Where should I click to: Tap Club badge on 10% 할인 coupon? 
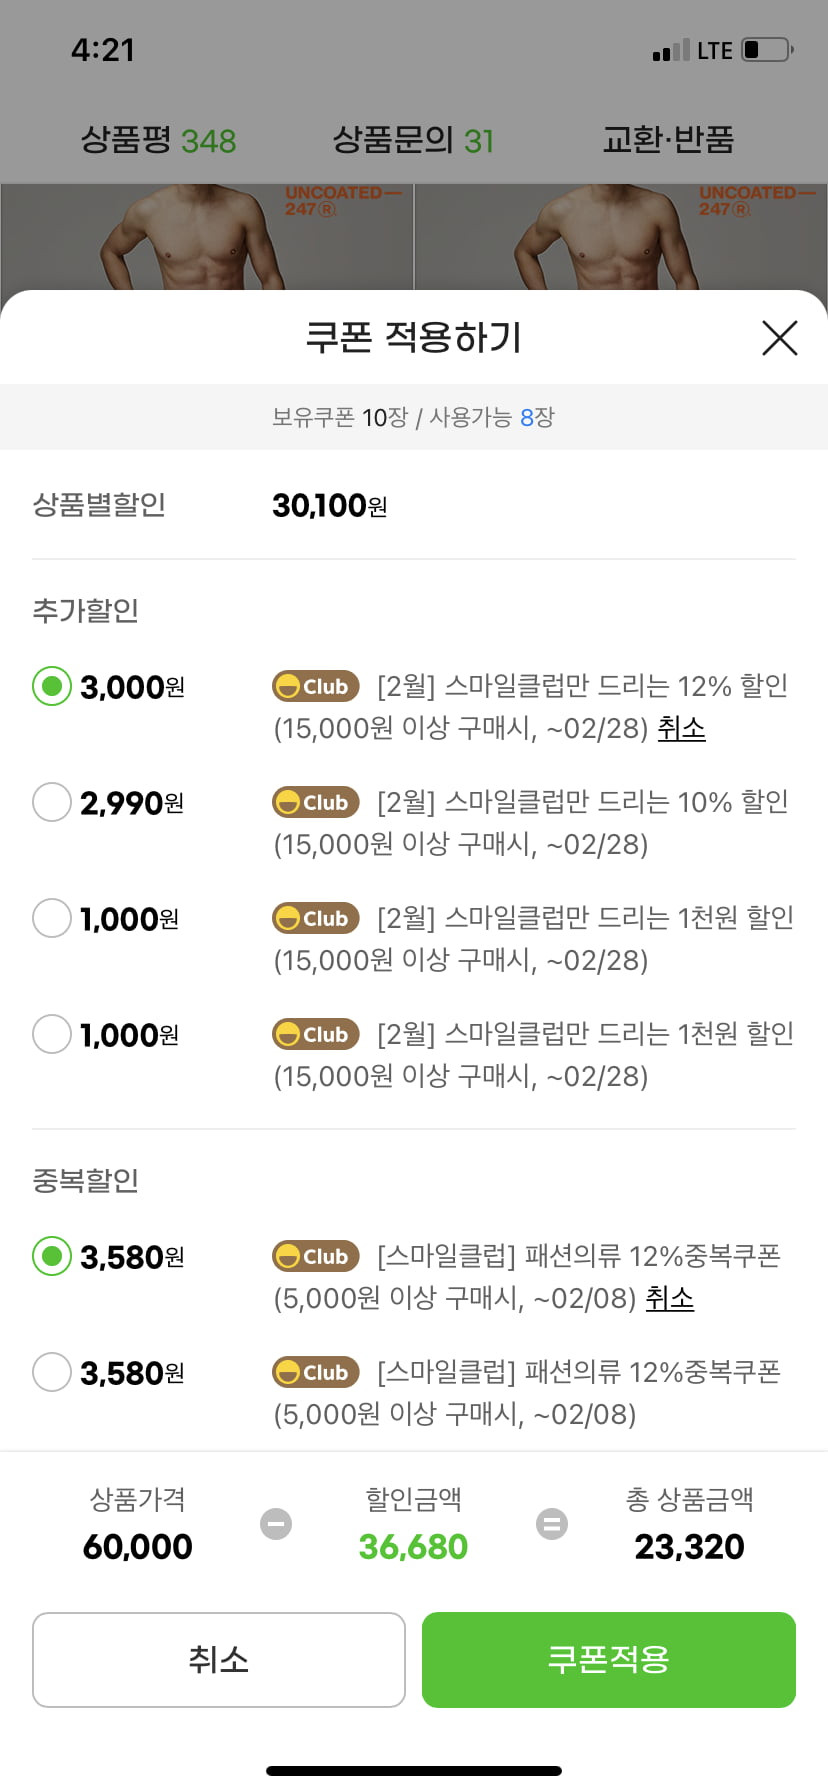tap(315, 802)
